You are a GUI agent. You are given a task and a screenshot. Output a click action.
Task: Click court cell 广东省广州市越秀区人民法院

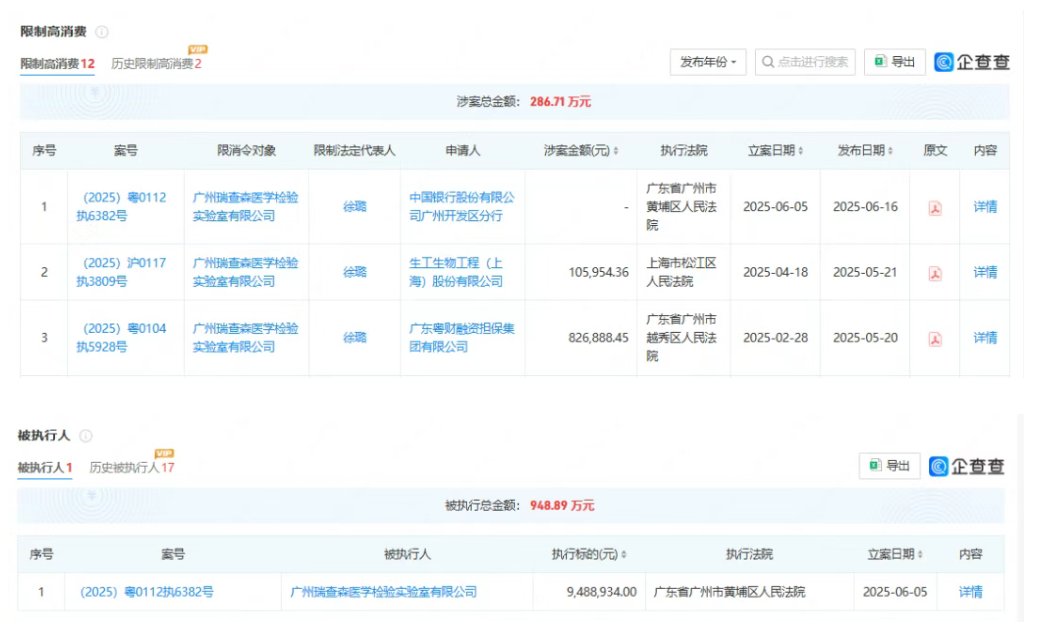tap(681, 338)
